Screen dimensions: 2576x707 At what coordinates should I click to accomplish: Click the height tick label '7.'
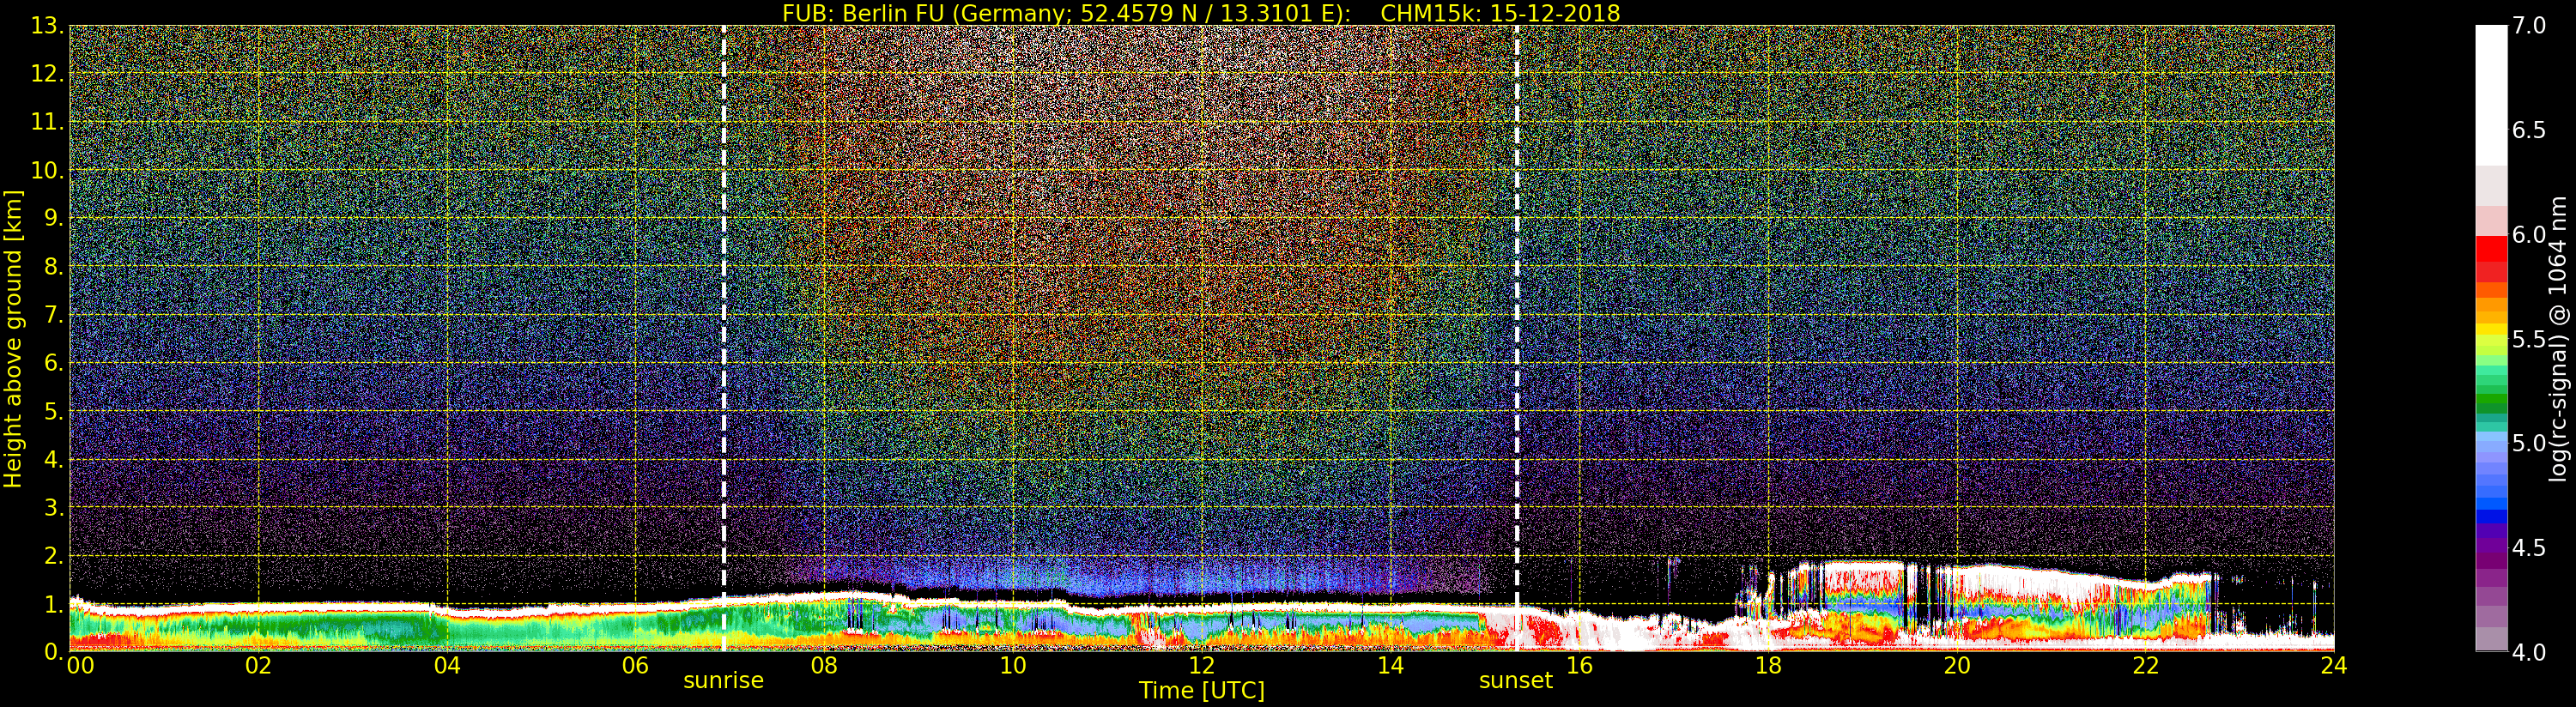pyautogui.click(x=53, y=315)
